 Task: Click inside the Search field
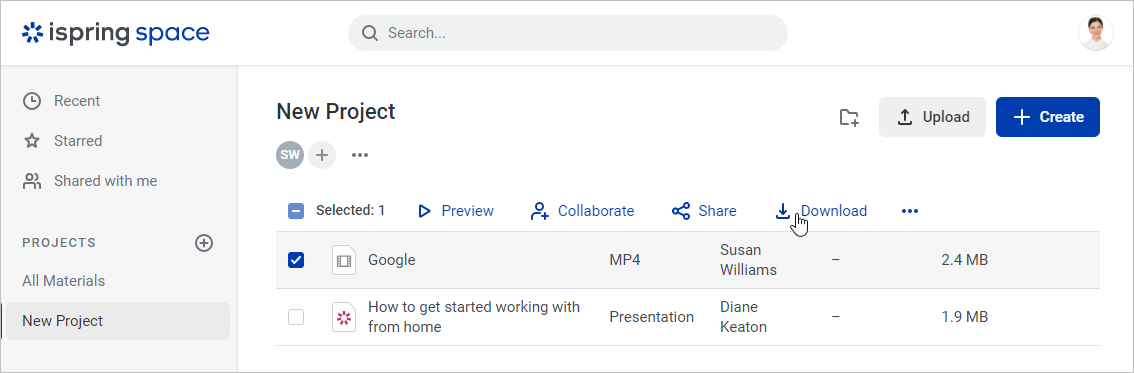click(x=568, y=33)
